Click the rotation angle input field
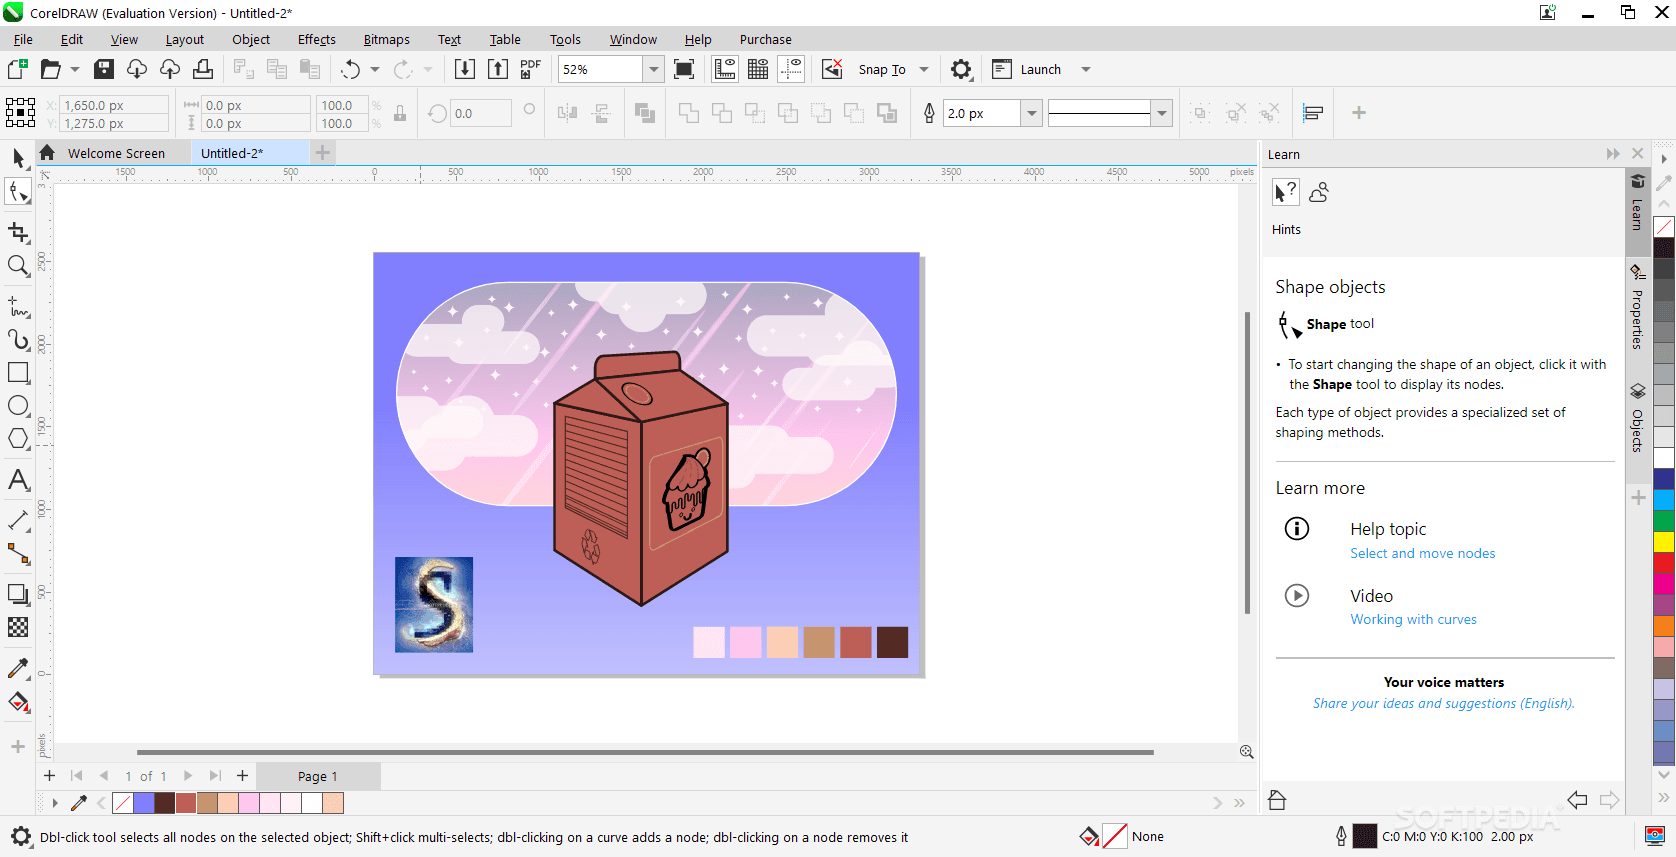Image resolution: width=1676 pixels, height=857 pixels. (x=480, y=113)
